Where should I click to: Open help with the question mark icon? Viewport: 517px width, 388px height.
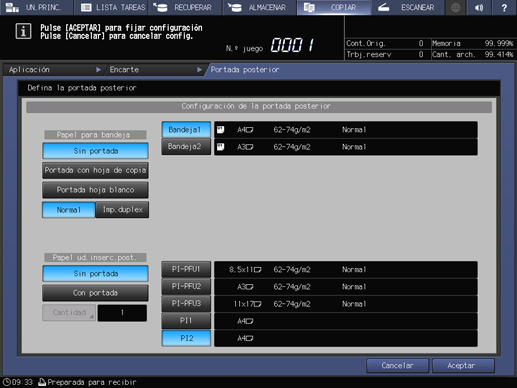click(504, 7)
